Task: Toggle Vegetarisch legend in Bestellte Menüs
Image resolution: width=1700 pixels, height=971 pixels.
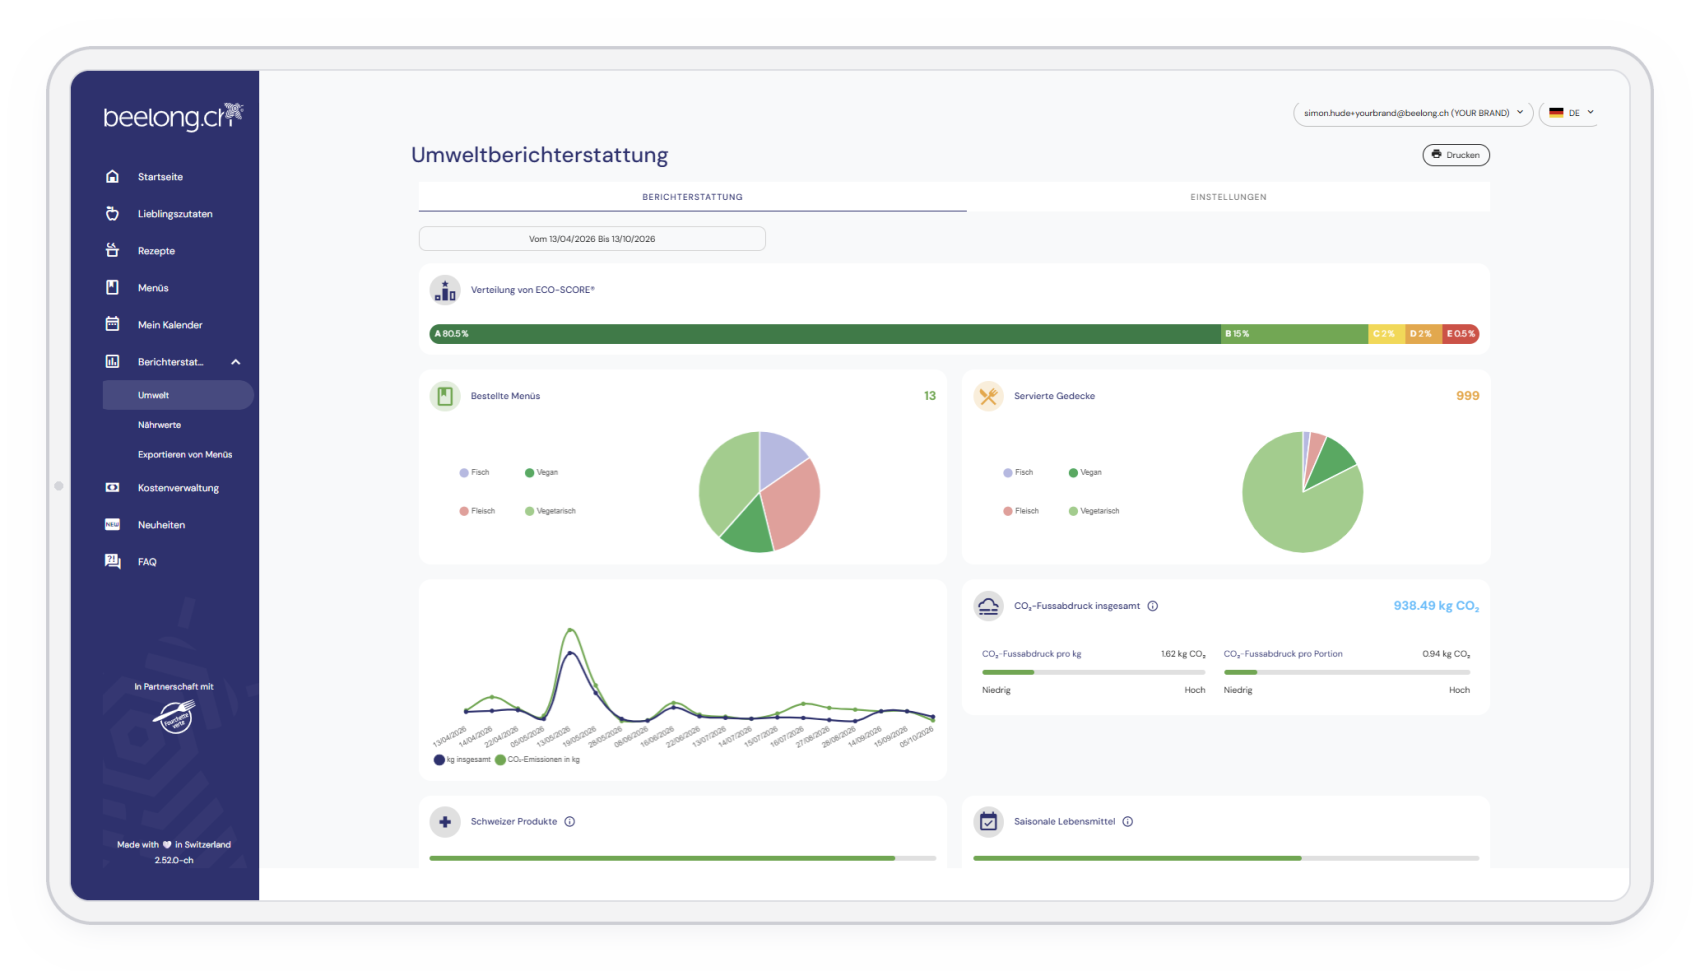Action: pos(550,511)
